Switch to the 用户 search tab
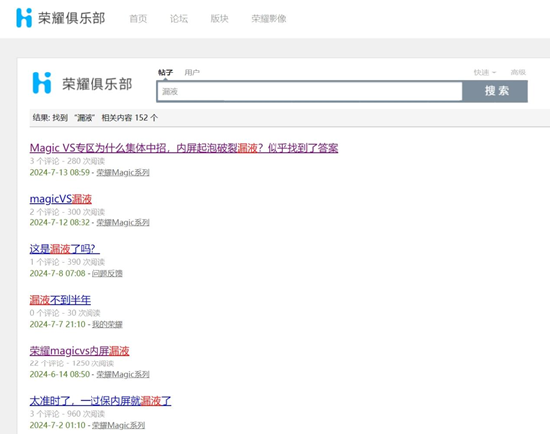Screen dimensions: 550x434 tap(192, 72)
